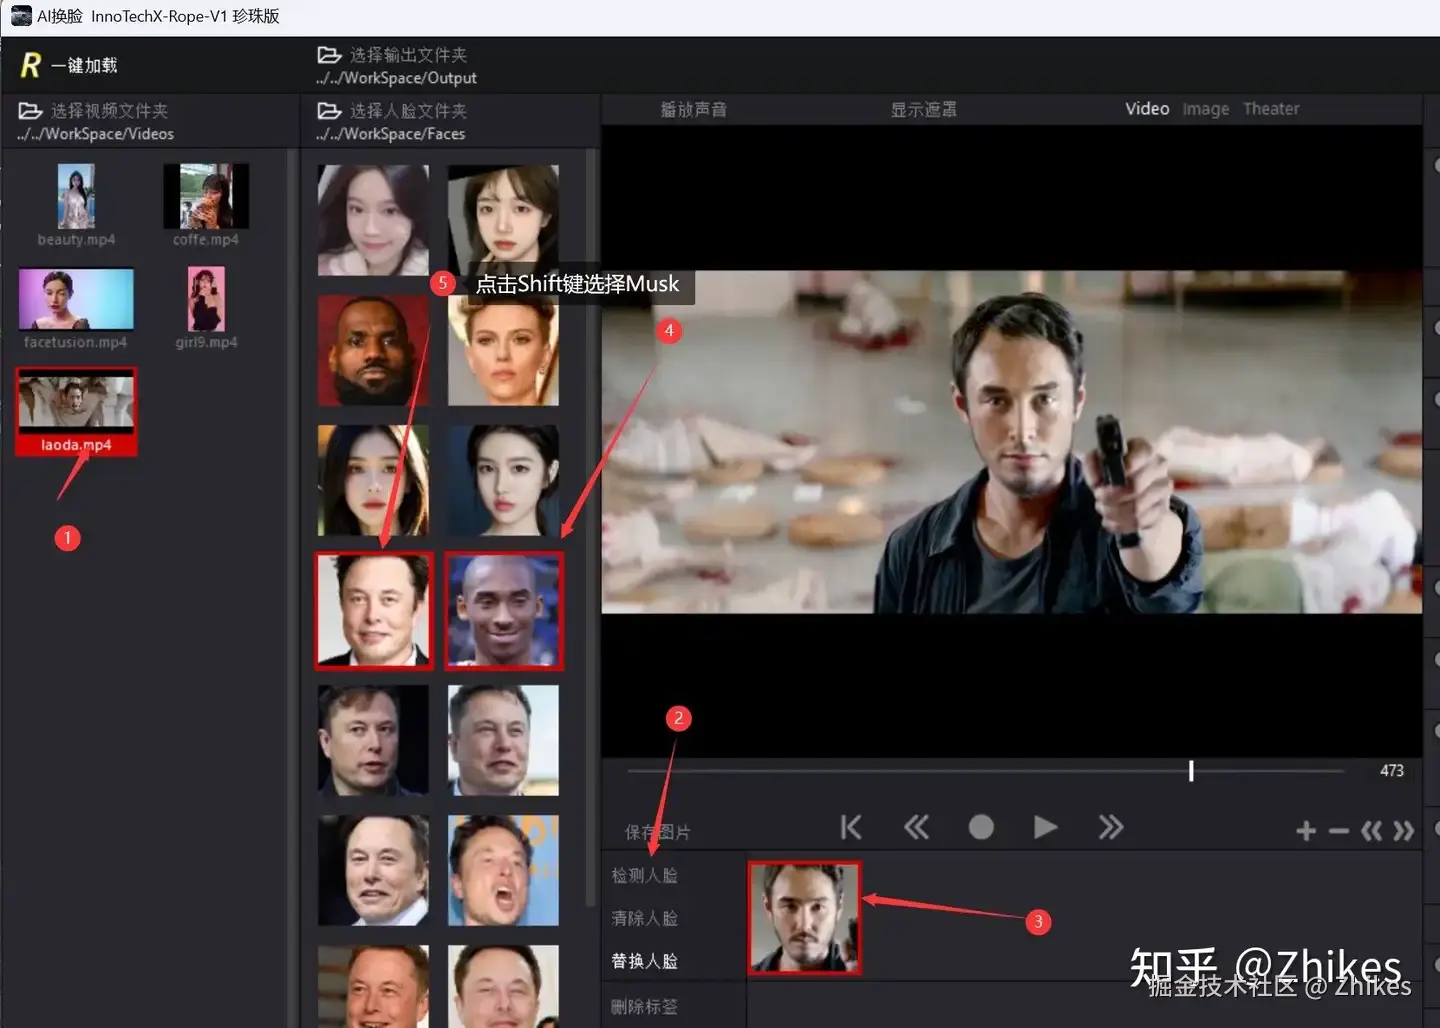Select the detected target face thumbnail
The height and width of the screenshot is (1028, 1440).
[804, 918]
